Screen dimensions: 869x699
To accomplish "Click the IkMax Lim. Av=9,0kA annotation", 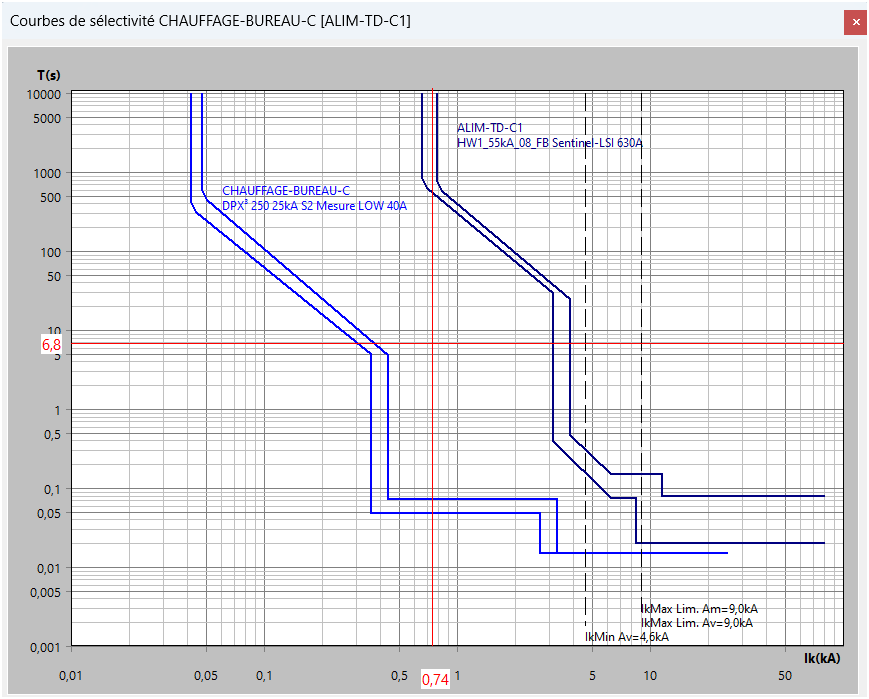I will 696,622.
